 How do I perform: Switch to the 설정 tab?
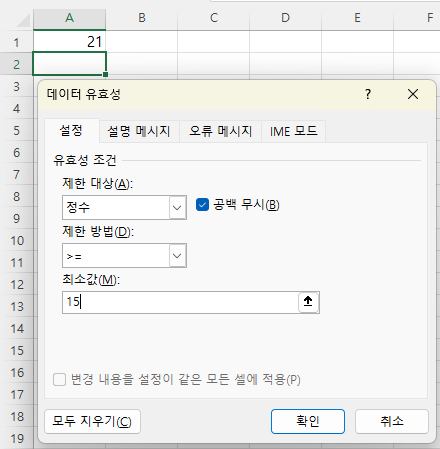coord(71,130)
